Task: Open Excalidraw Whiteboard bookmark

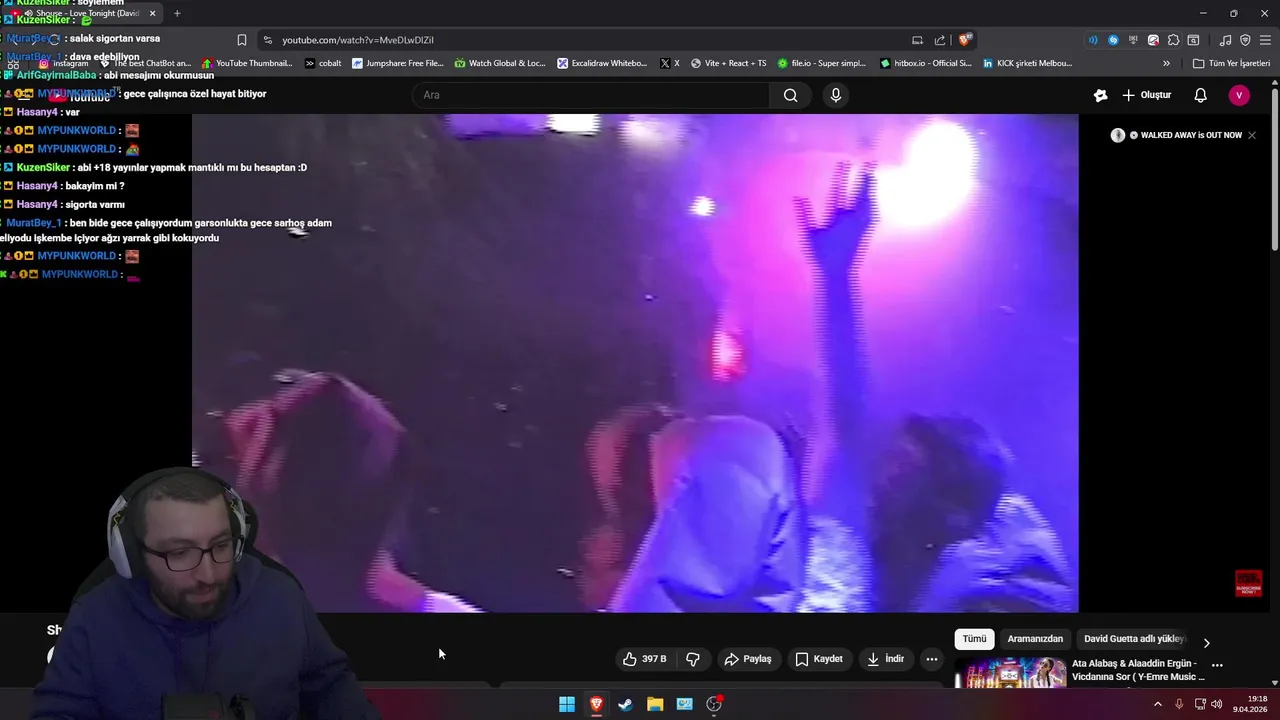Action: [x=603, y=63]
